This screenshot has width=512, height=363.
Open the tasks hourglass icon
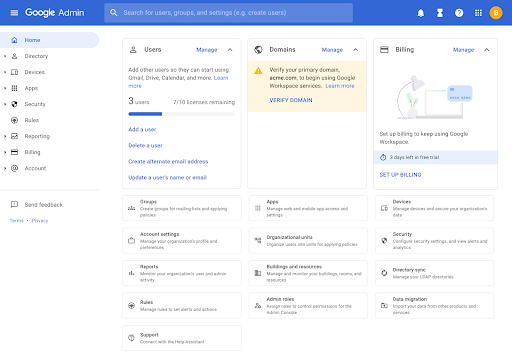pyautogui.click(x=440, y=13)
